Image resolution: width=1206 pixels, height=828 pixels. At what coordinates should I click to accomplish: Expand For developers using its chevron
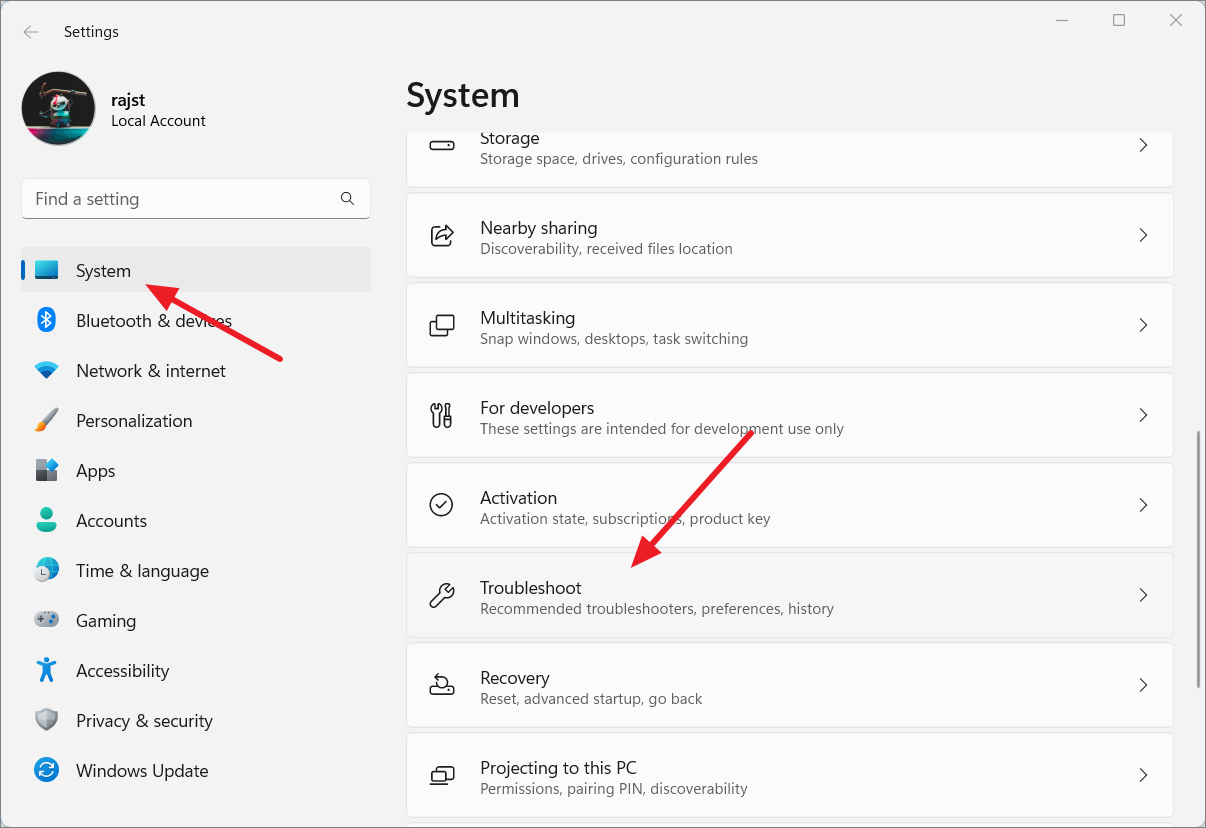(1143, 415)
